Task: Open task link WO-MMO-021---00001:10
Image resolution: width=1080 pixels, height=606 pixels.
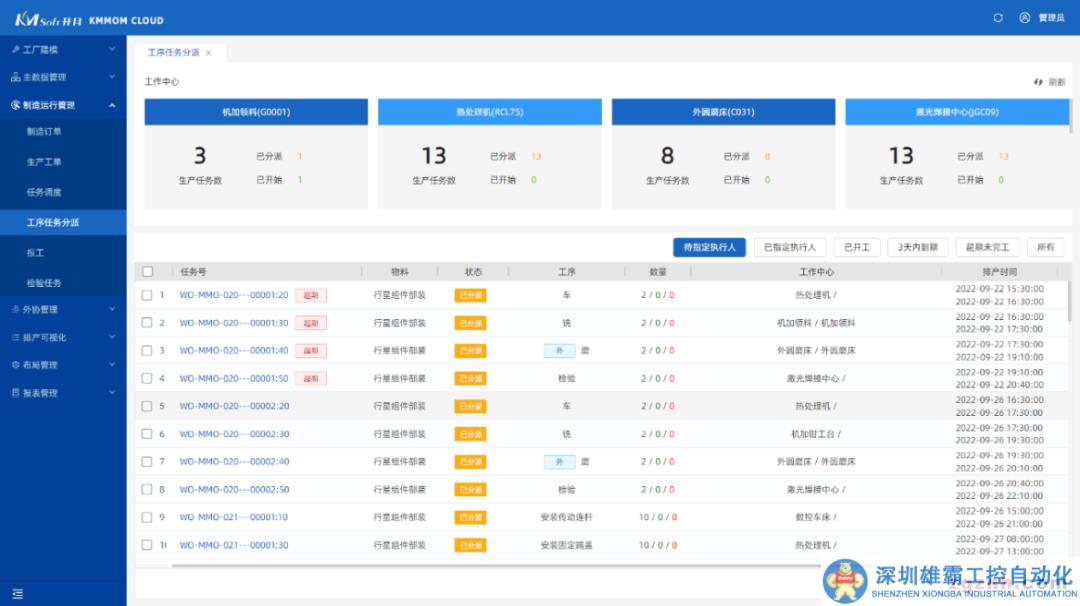Action: point(234,517)
